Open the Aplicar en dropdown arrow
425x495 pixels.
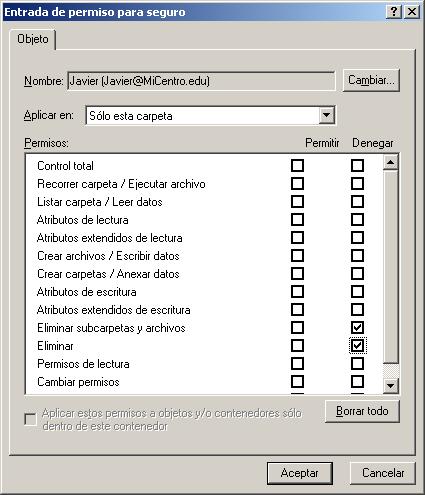pyautogui.click(x=327, y=116)
